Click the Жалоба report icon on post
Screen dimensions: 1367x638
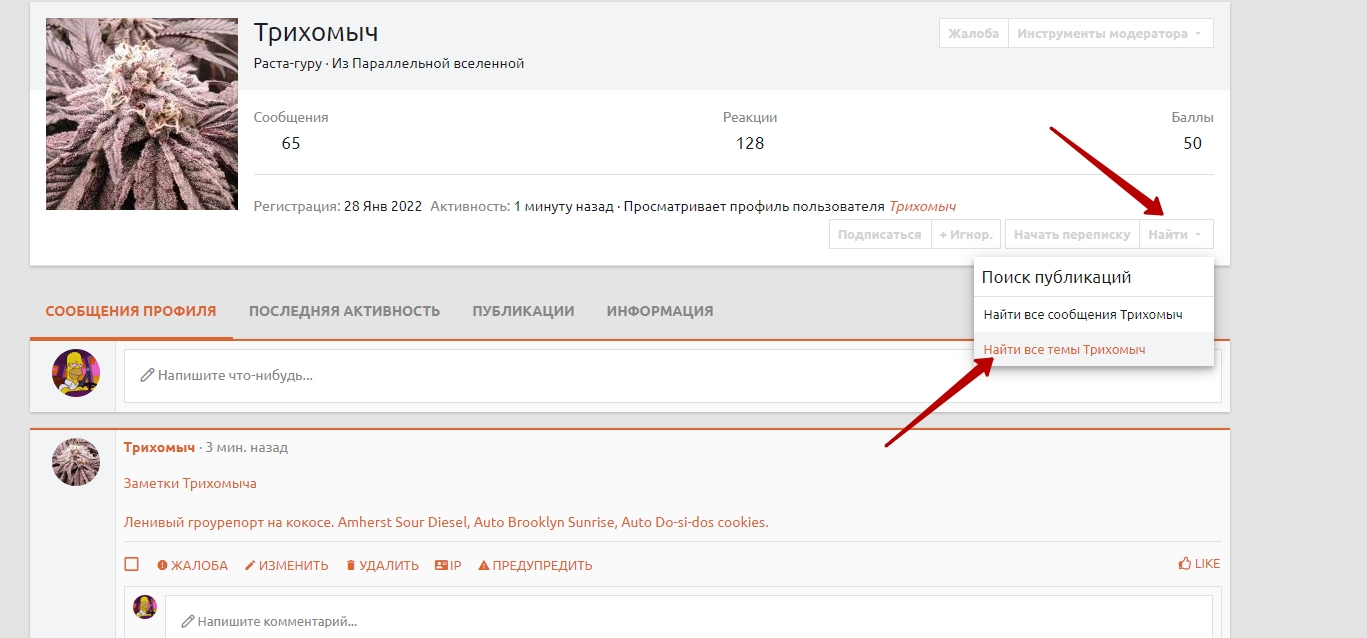point(162,565)
